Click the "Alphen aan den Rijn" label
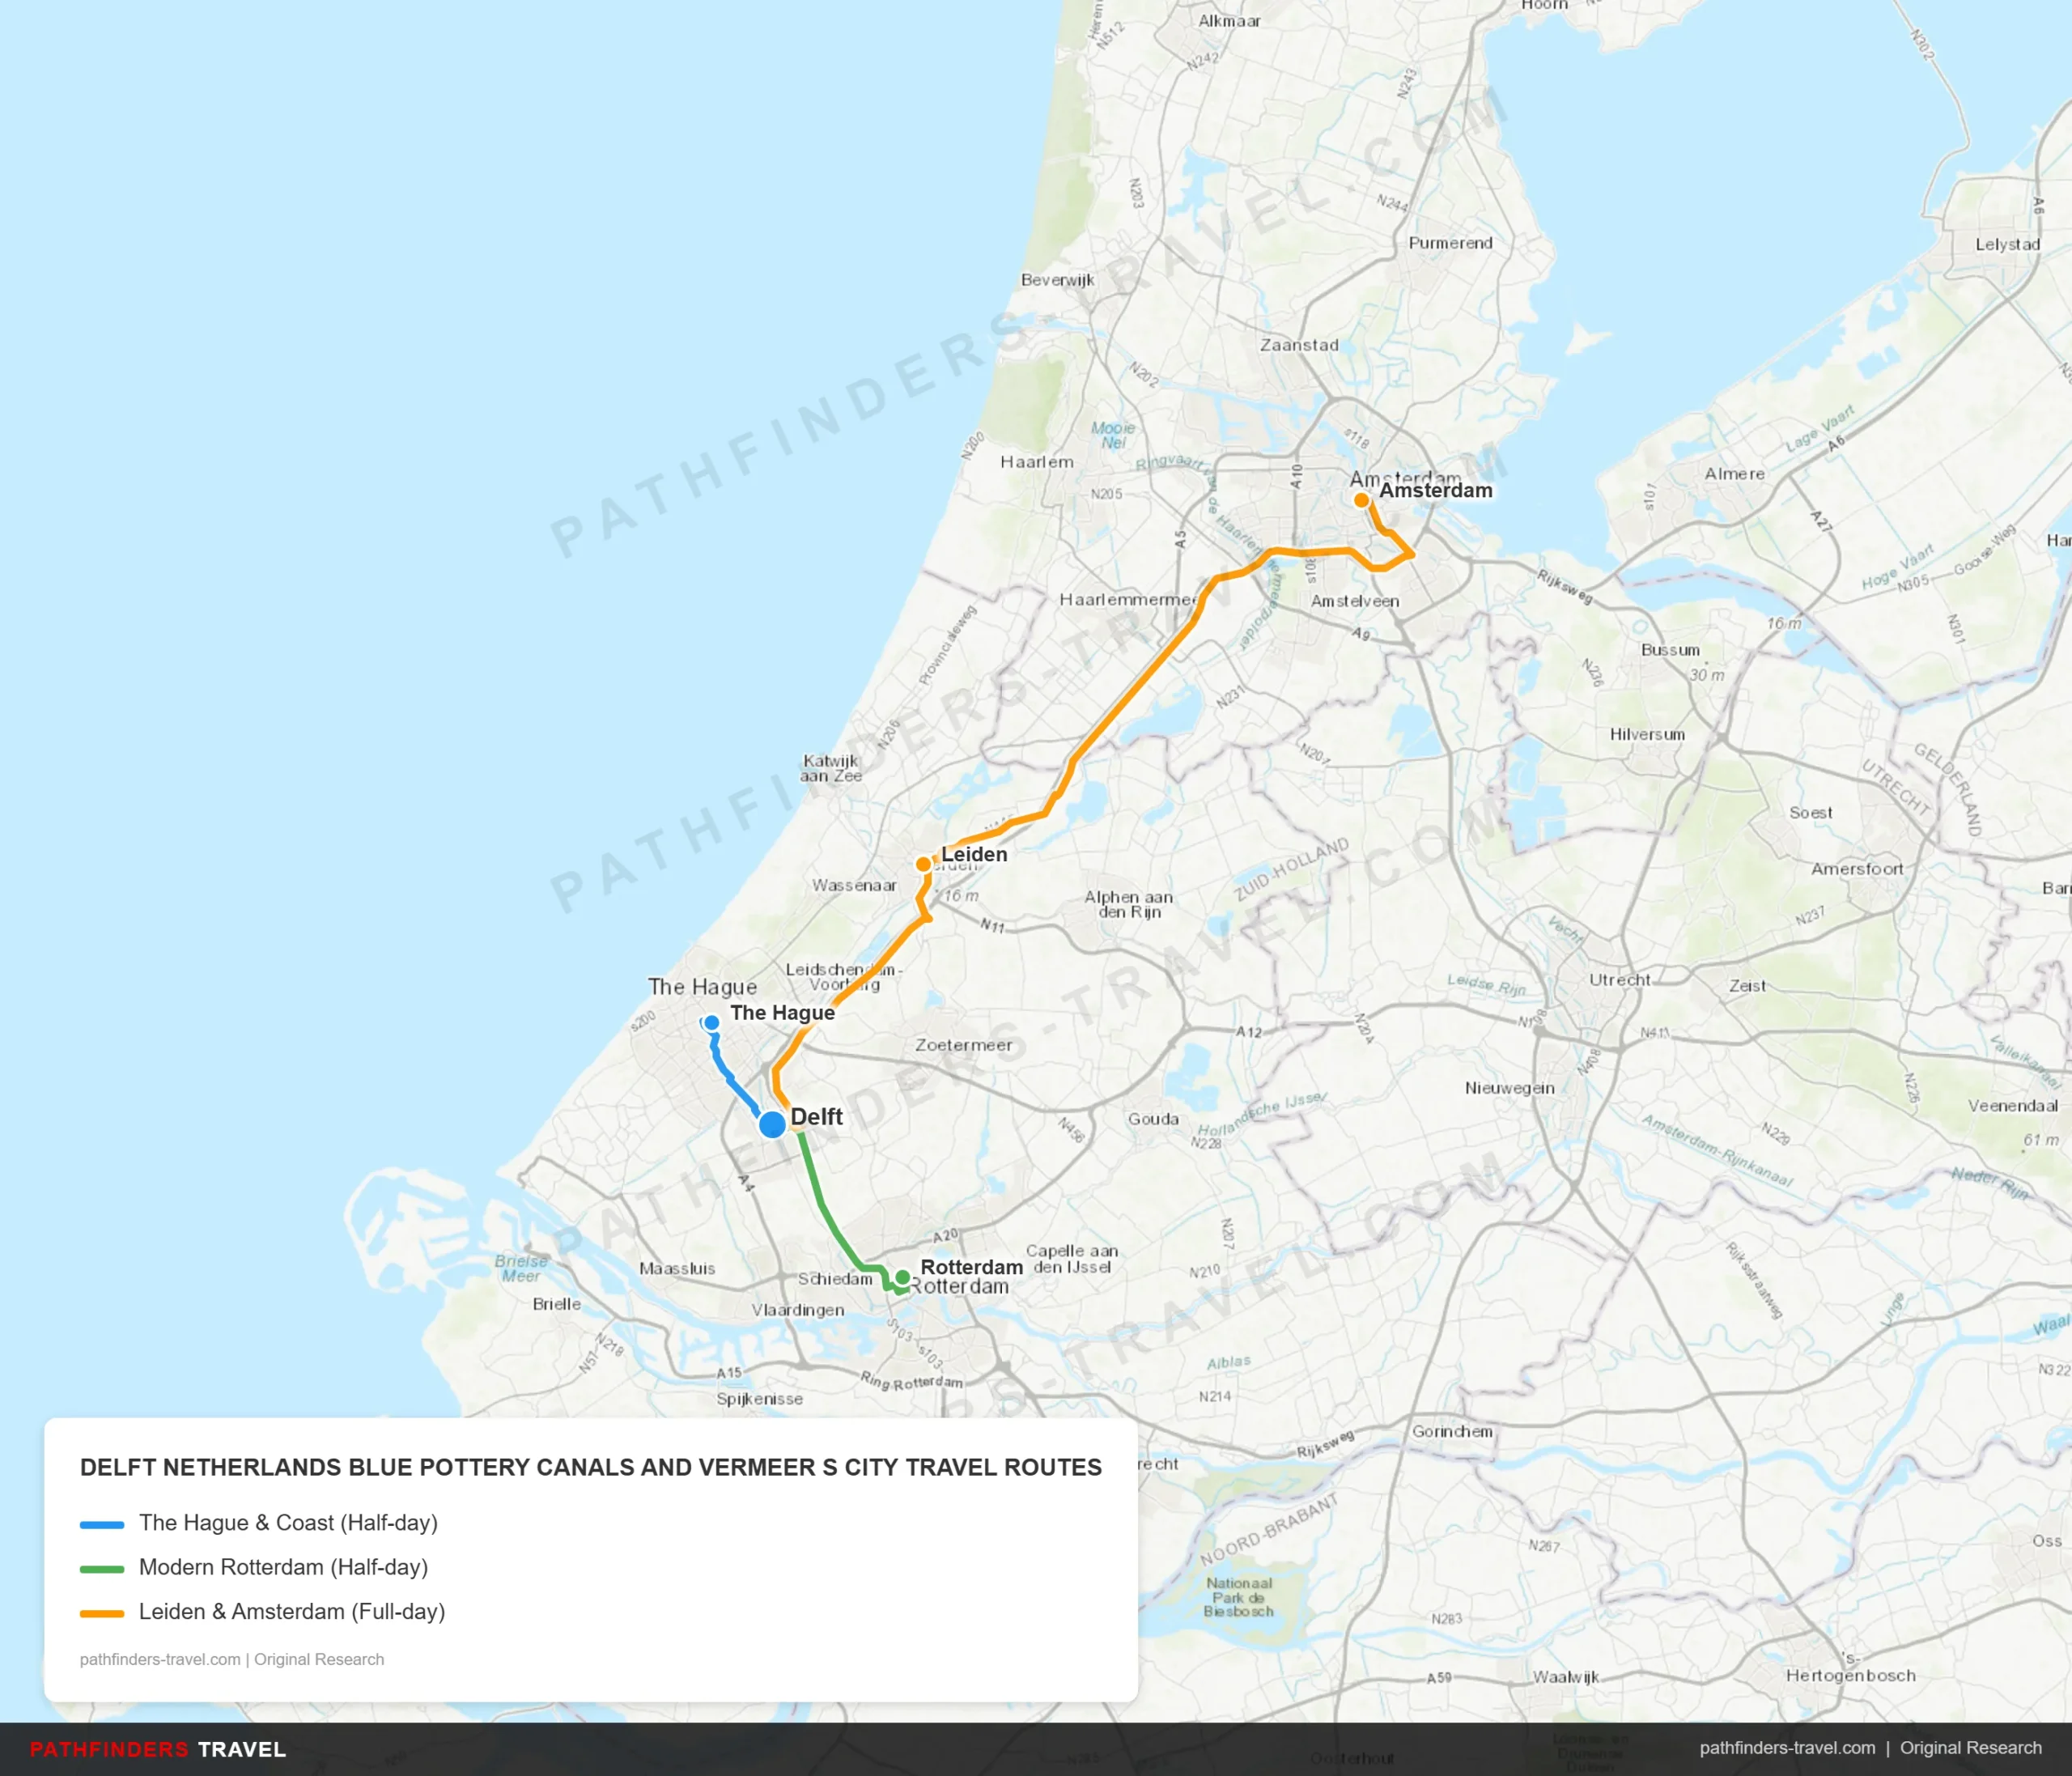The width and height of the screenshot is (2072, 1776). coord(1129,904)
